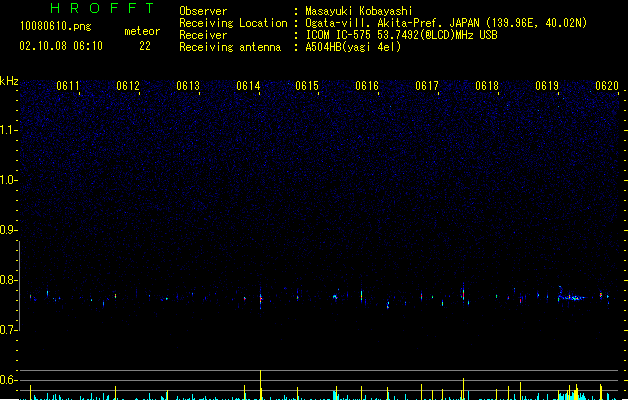Click the 0.6 kHz axis label
The height and width of the screenshot is (400, 629).
pos(9,380)
